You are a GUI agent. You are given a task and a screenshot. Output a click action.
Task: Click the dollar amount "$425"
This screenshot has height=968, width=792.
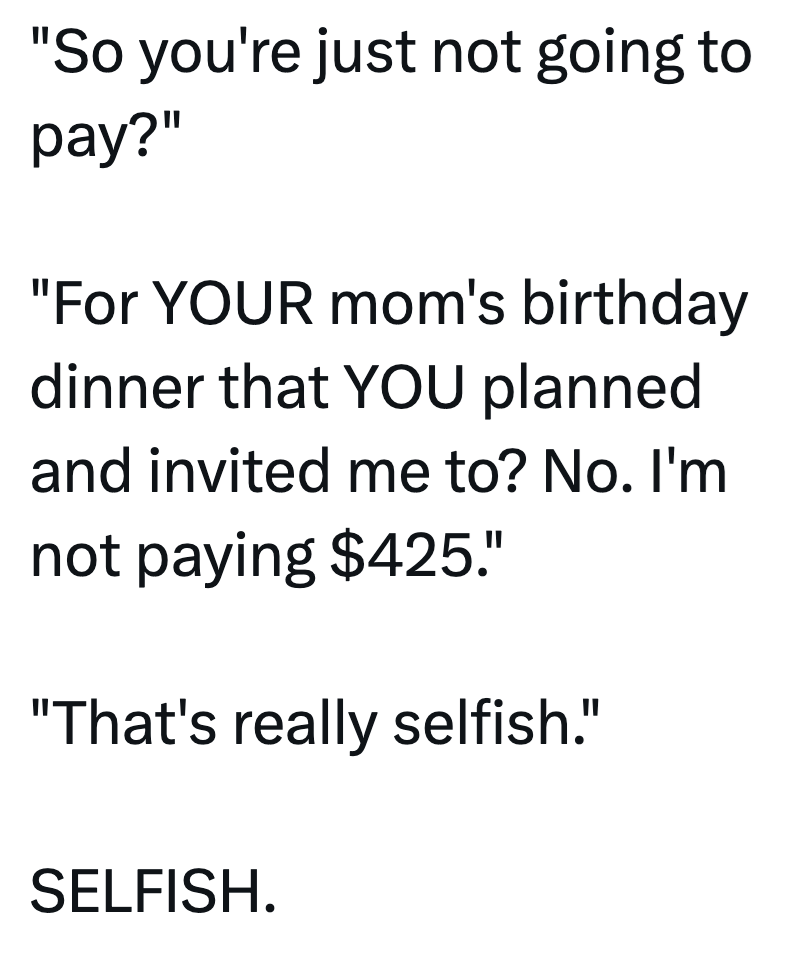click(397, 553)
